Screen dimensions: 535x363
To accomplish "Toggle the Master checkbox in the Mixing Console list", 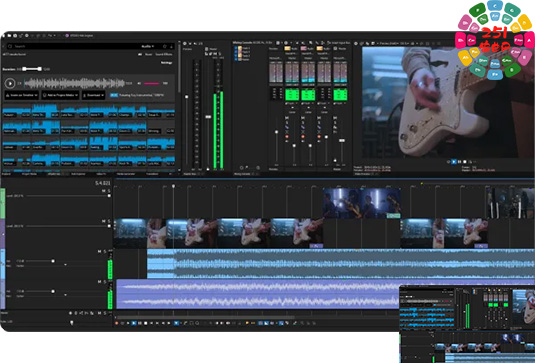I will click(x=236, y=59).
